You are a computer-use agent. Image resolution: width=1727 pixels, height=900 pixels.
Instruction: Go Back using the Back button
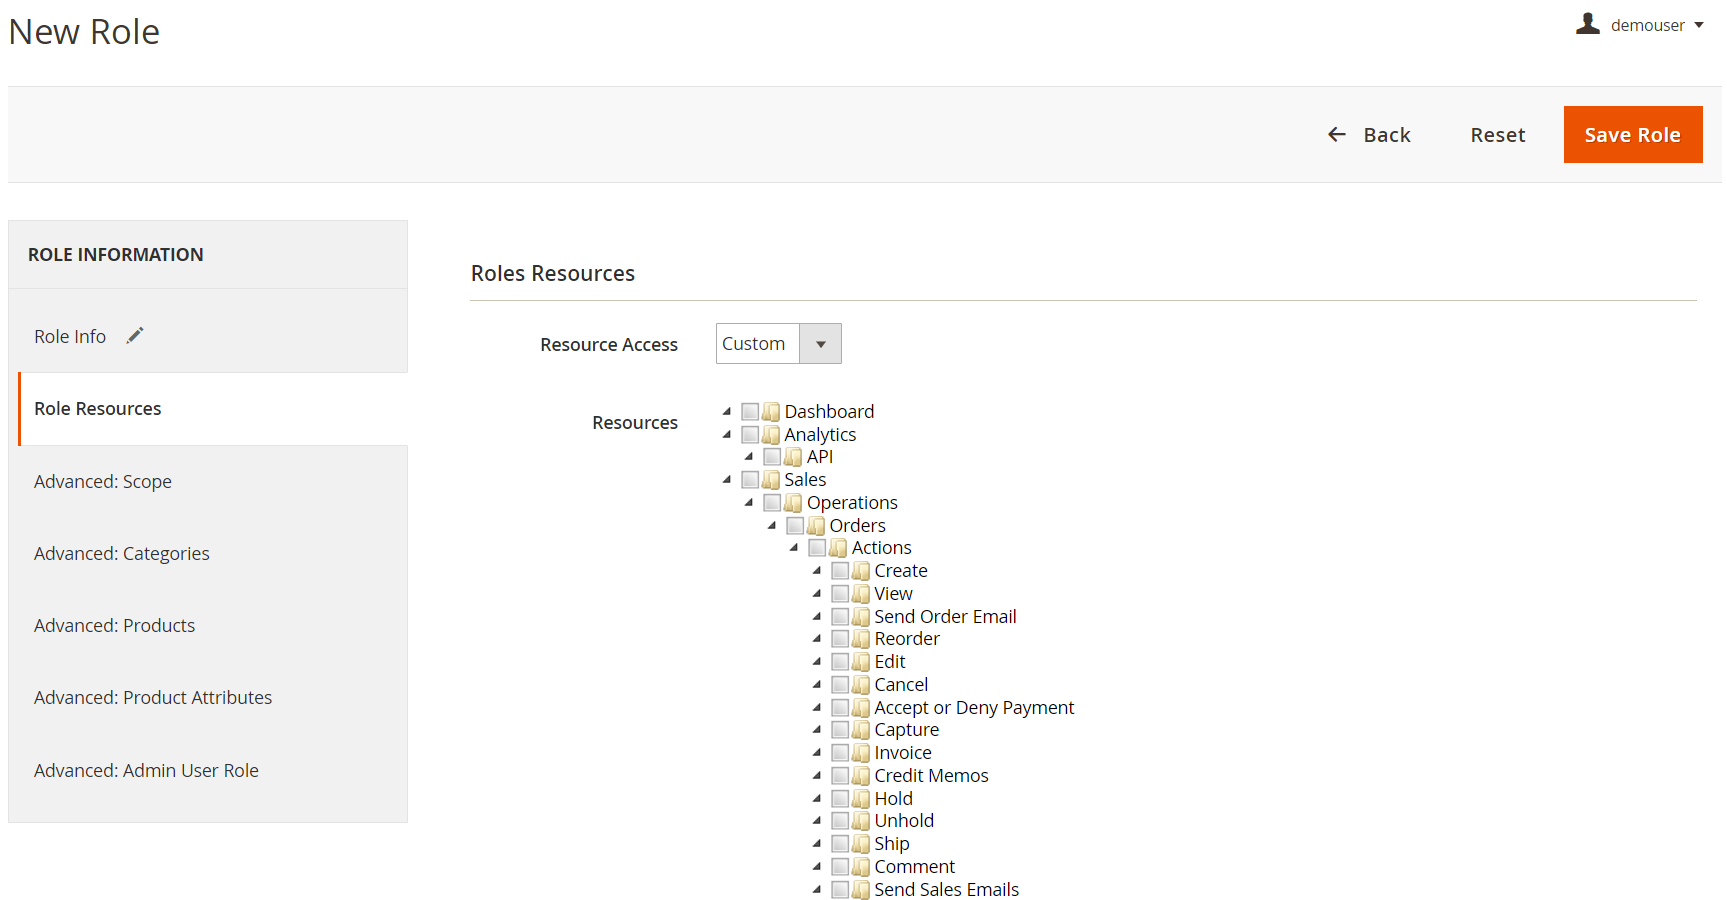1369,135
